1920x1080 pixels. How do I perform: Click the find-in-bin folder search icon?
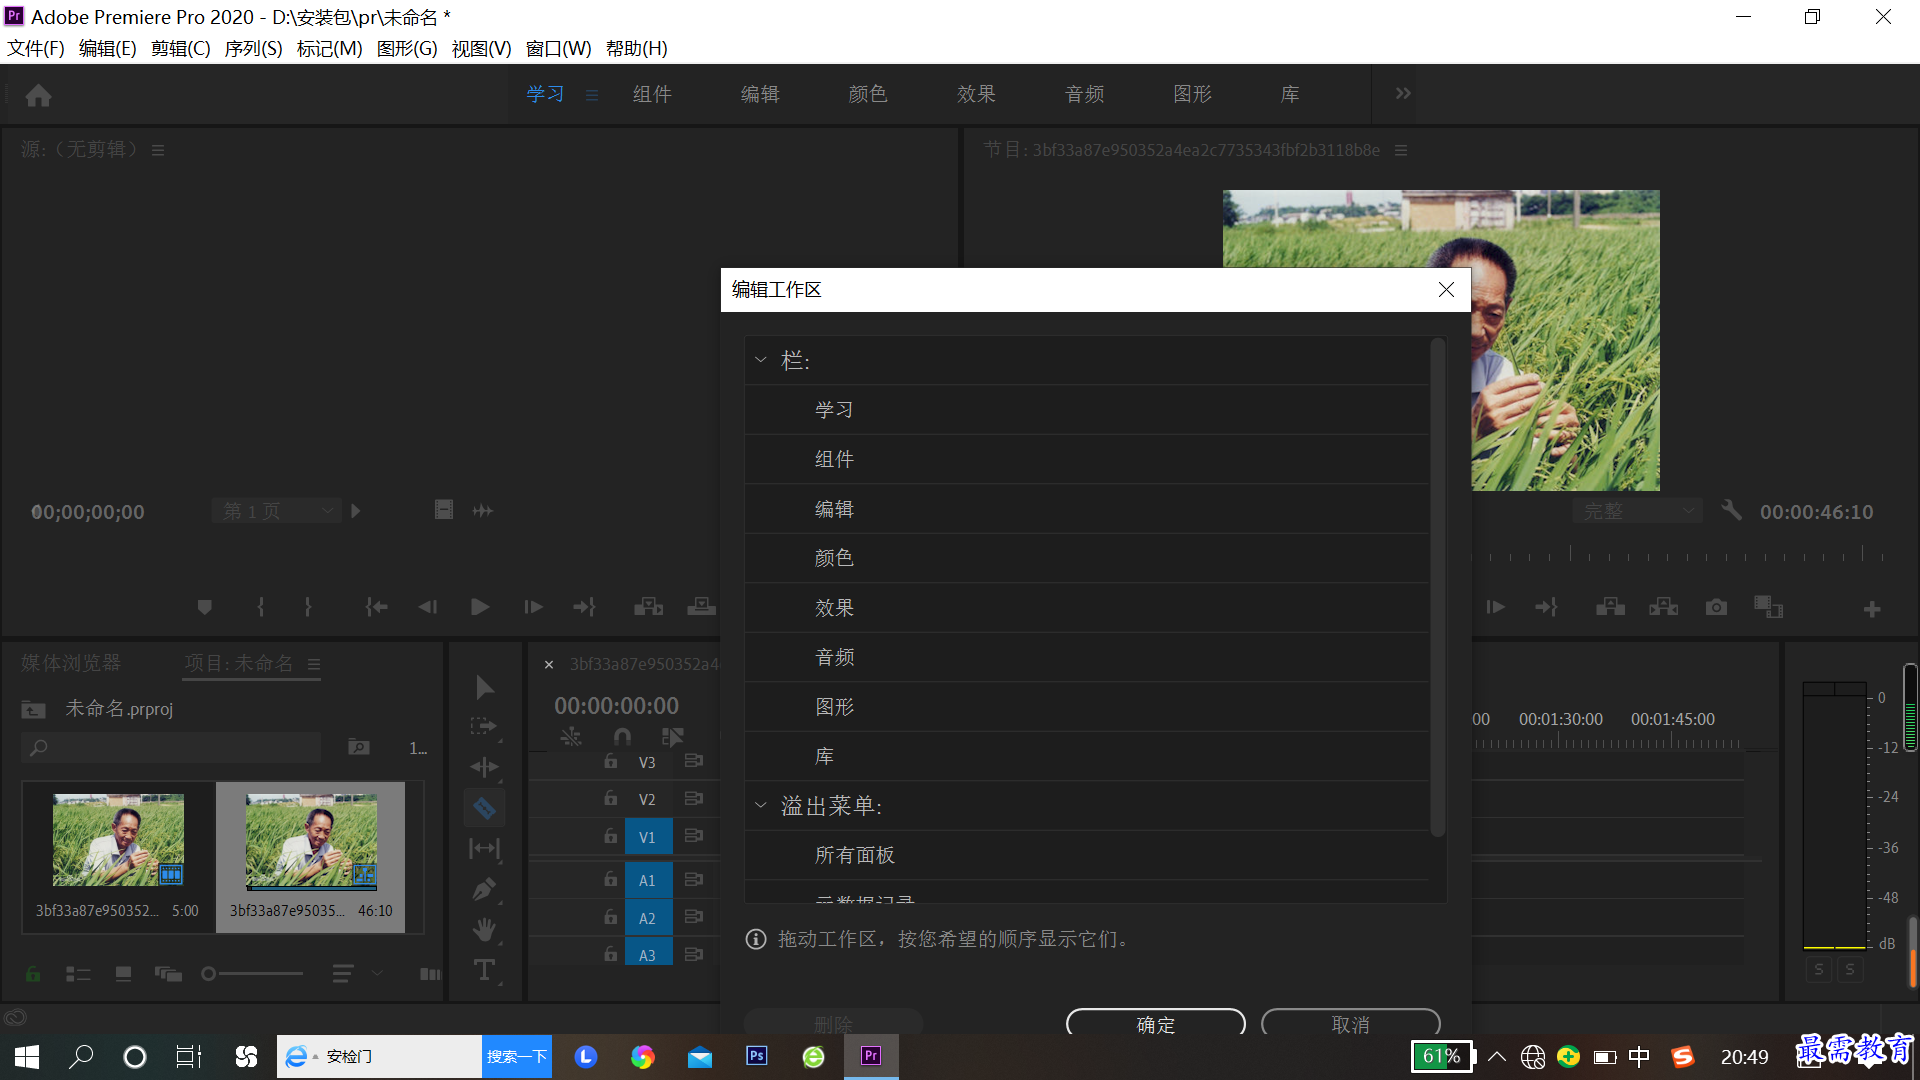pyautogui.click(x=359, y=747)
